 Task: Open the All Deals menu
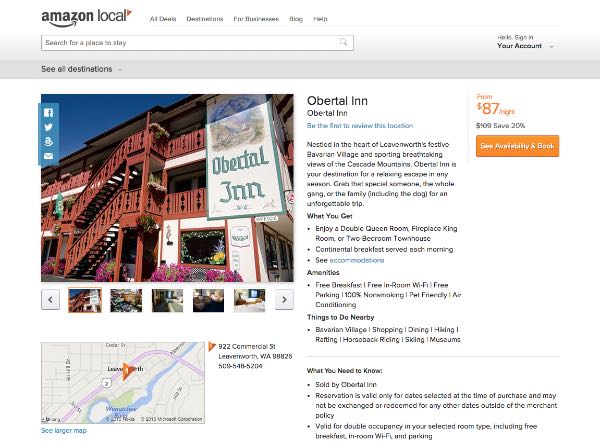163,19
